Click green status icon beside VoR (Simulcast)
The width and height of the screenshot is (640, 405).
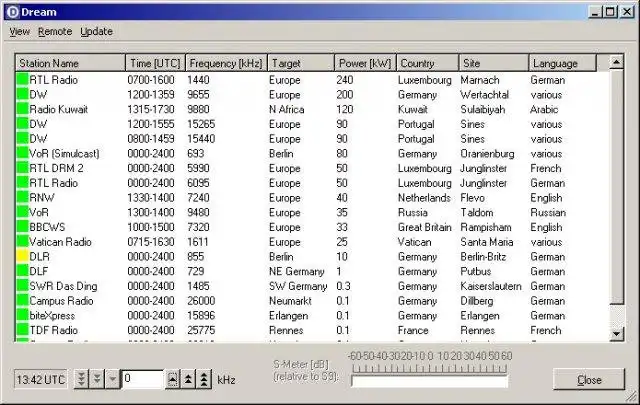point(22,154)
